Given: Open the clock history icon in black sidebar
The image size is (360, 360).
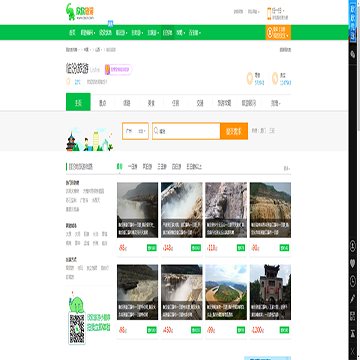Looking at the screenshot, I should click(353, 282).
